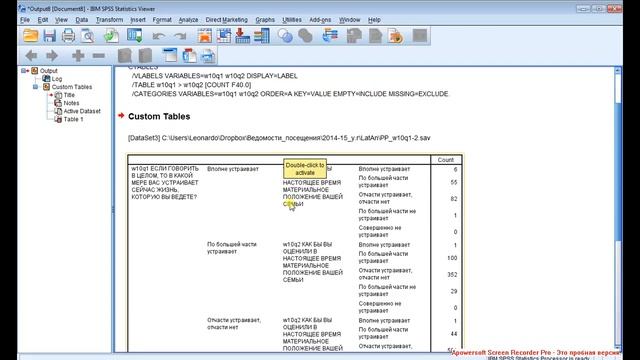Image resolution: width=640 pixels, height=360 pixels.
Task: Click the /TABLE w10q1 > w10q2 syntax line
Action: click(191, 85)
